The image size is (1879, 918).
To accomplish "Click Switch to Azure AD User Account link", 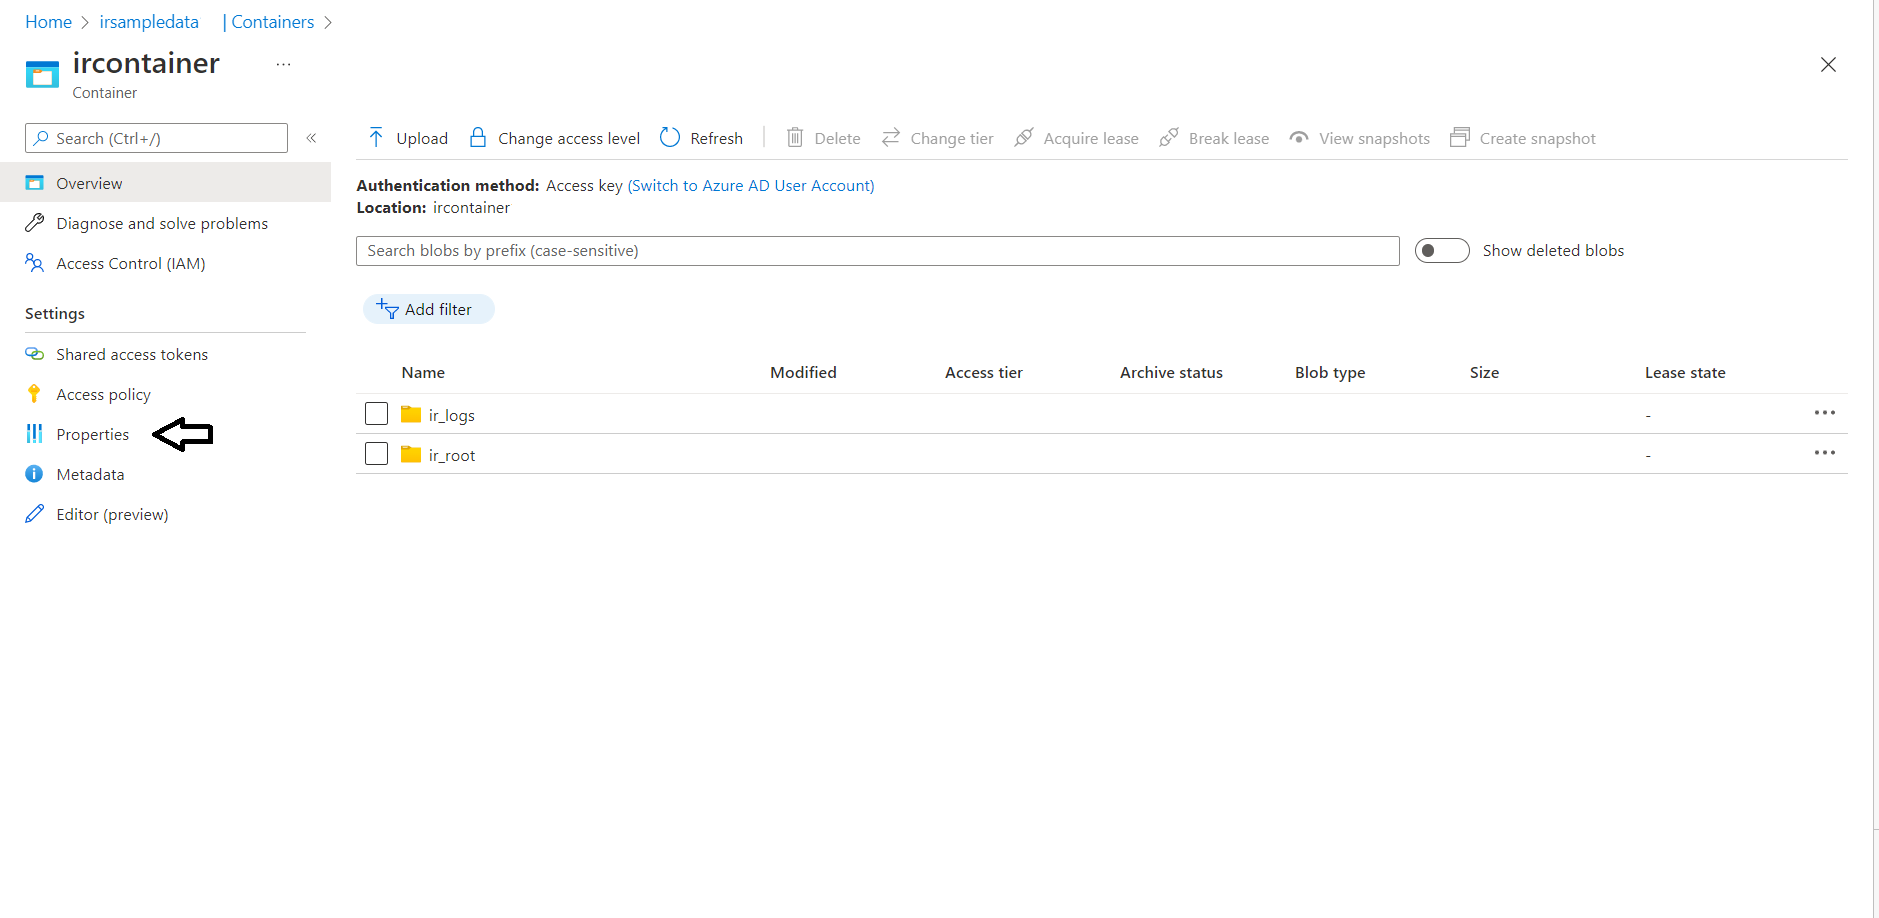I will 751,185.
